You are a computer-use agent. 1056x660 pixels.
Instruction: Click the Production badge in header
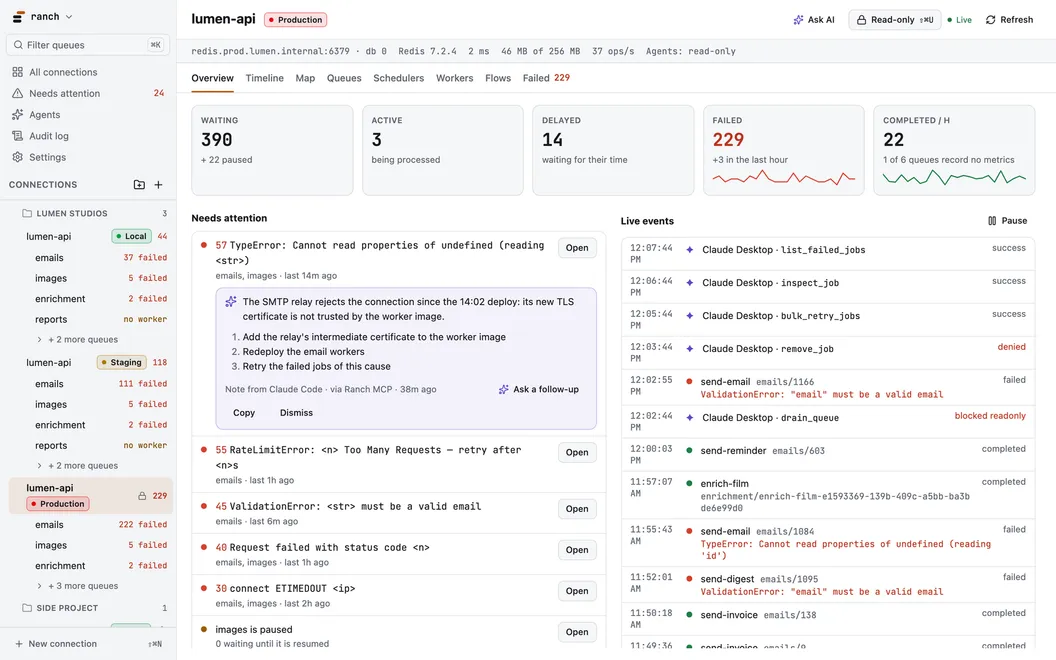tap(296, 20)
